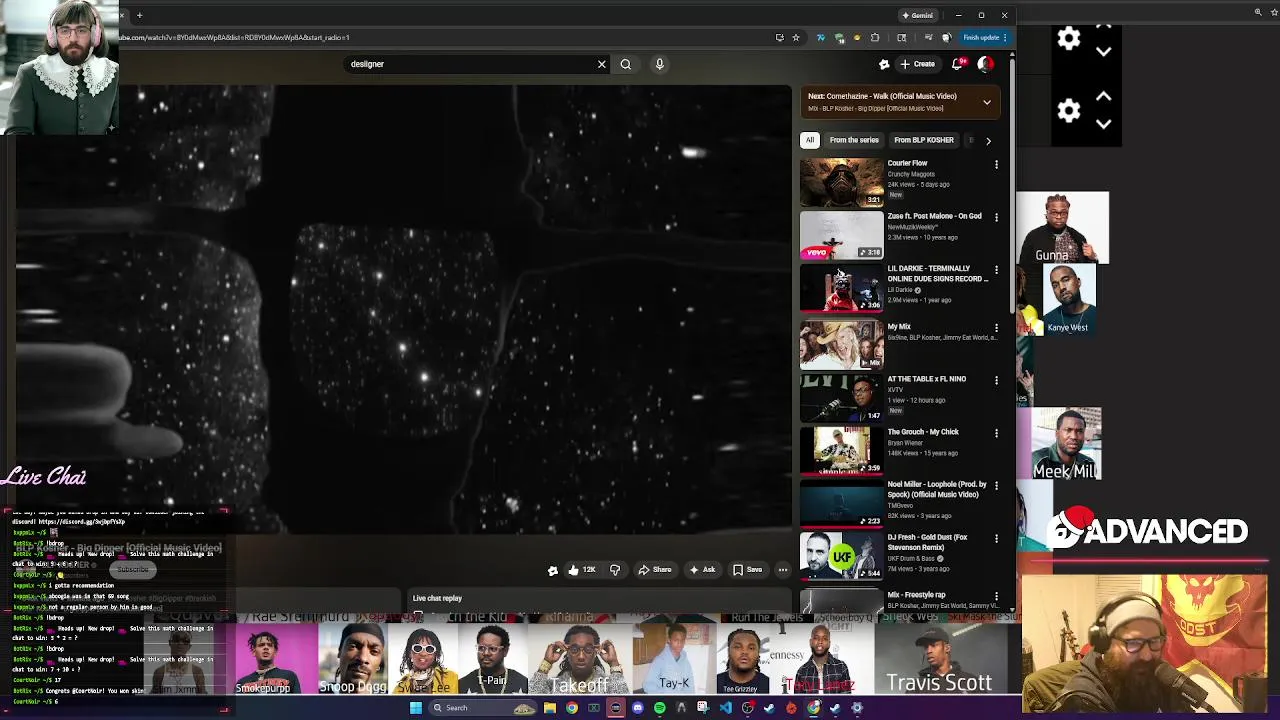The width and height of the screenshot is (1280, 720).
Task: Click the lower gear icon in the right window
Action: 1069,110
